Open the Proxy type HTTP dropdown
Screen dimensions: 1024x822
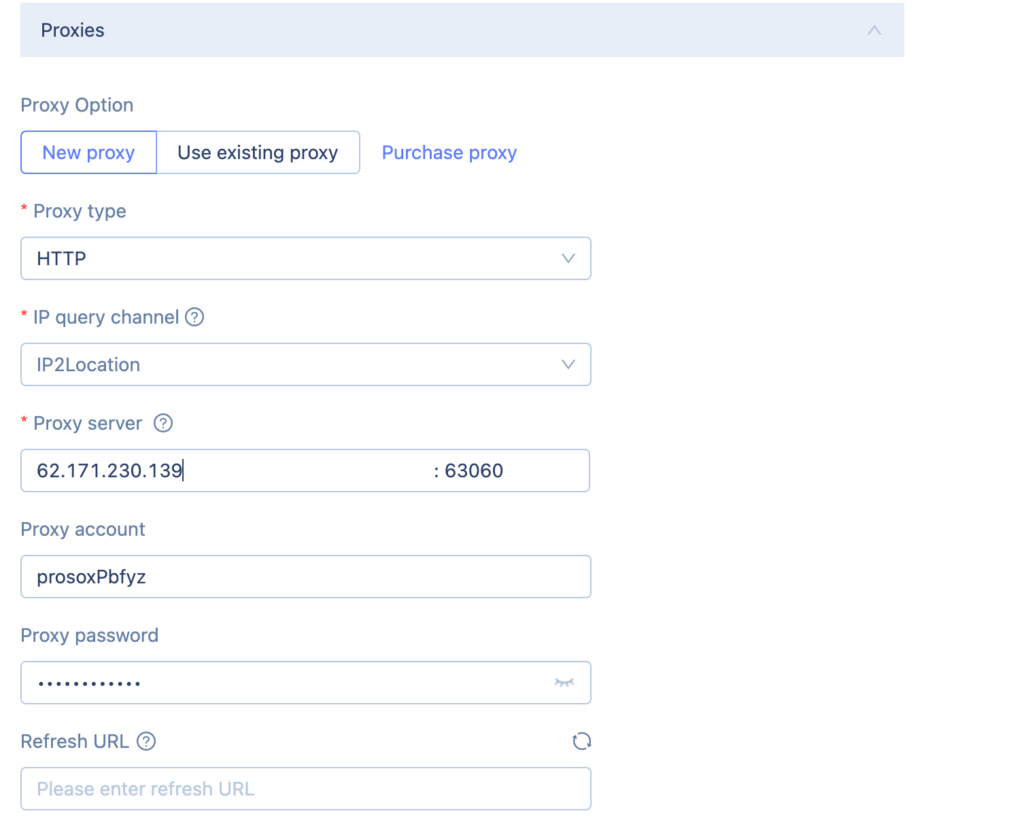point(305,258)
